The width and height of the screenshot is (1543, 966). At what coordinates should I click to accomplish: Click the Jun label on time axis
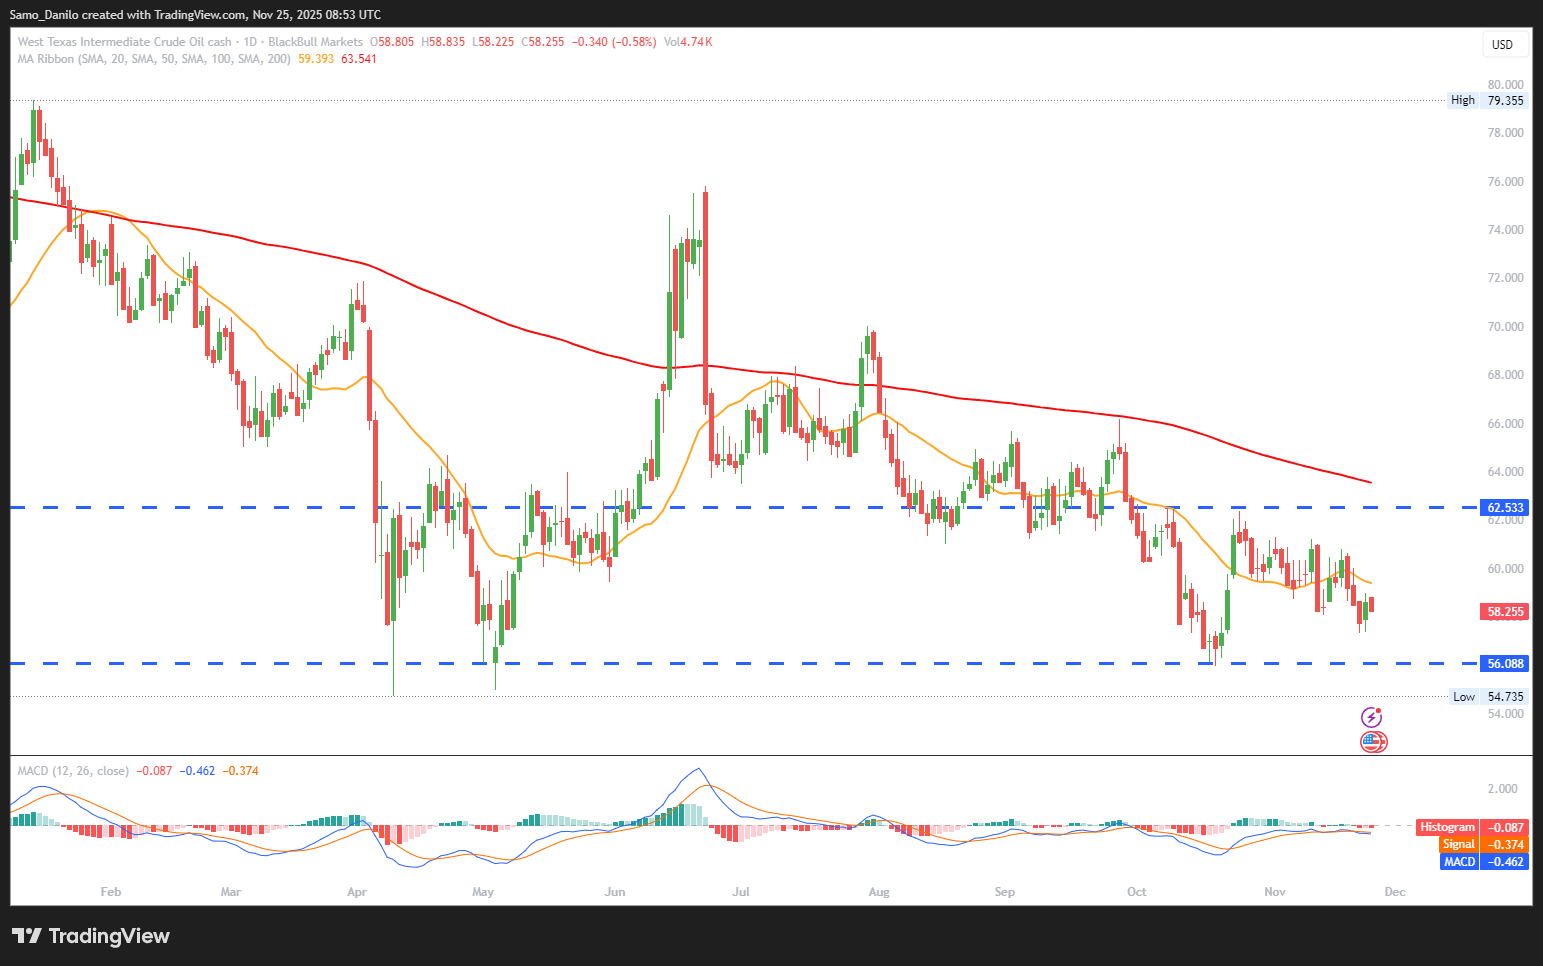615,892
